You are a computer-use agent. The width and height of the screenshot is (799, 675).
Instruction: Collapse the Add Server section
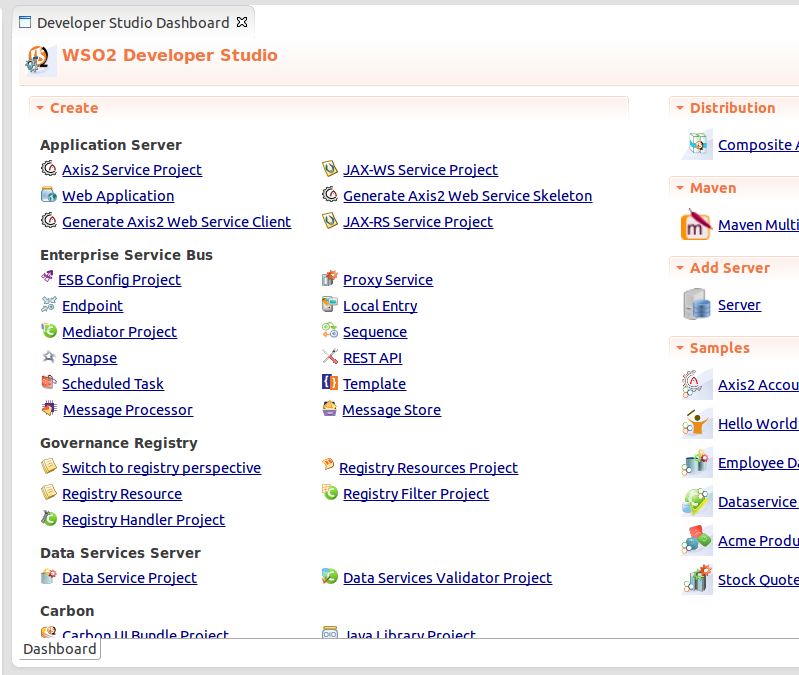tap(680, 268)
